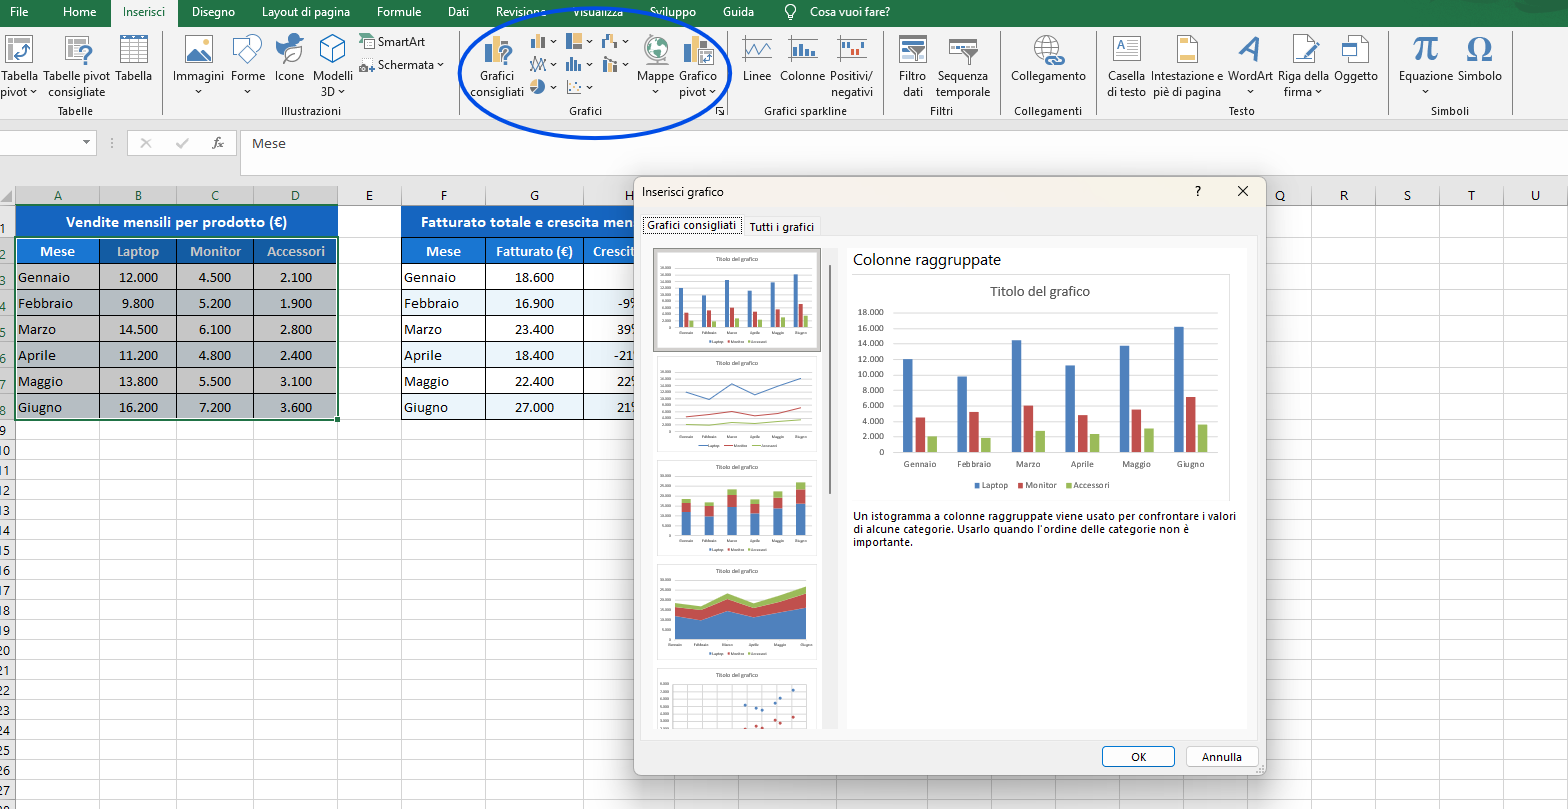The image size is (1568, 809).
Task: Open the combo chart menu
Action: (x=616, y=65)
